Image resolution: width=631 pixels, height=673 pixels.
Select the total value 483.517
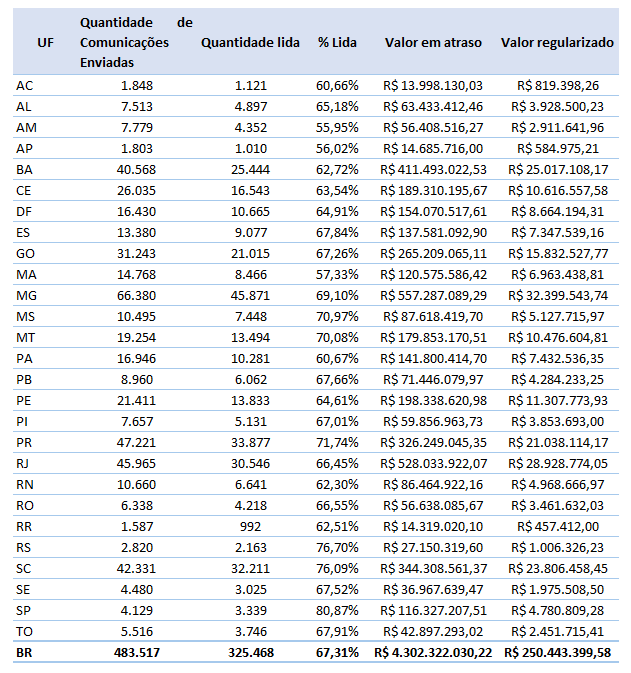tap(135, 652)
